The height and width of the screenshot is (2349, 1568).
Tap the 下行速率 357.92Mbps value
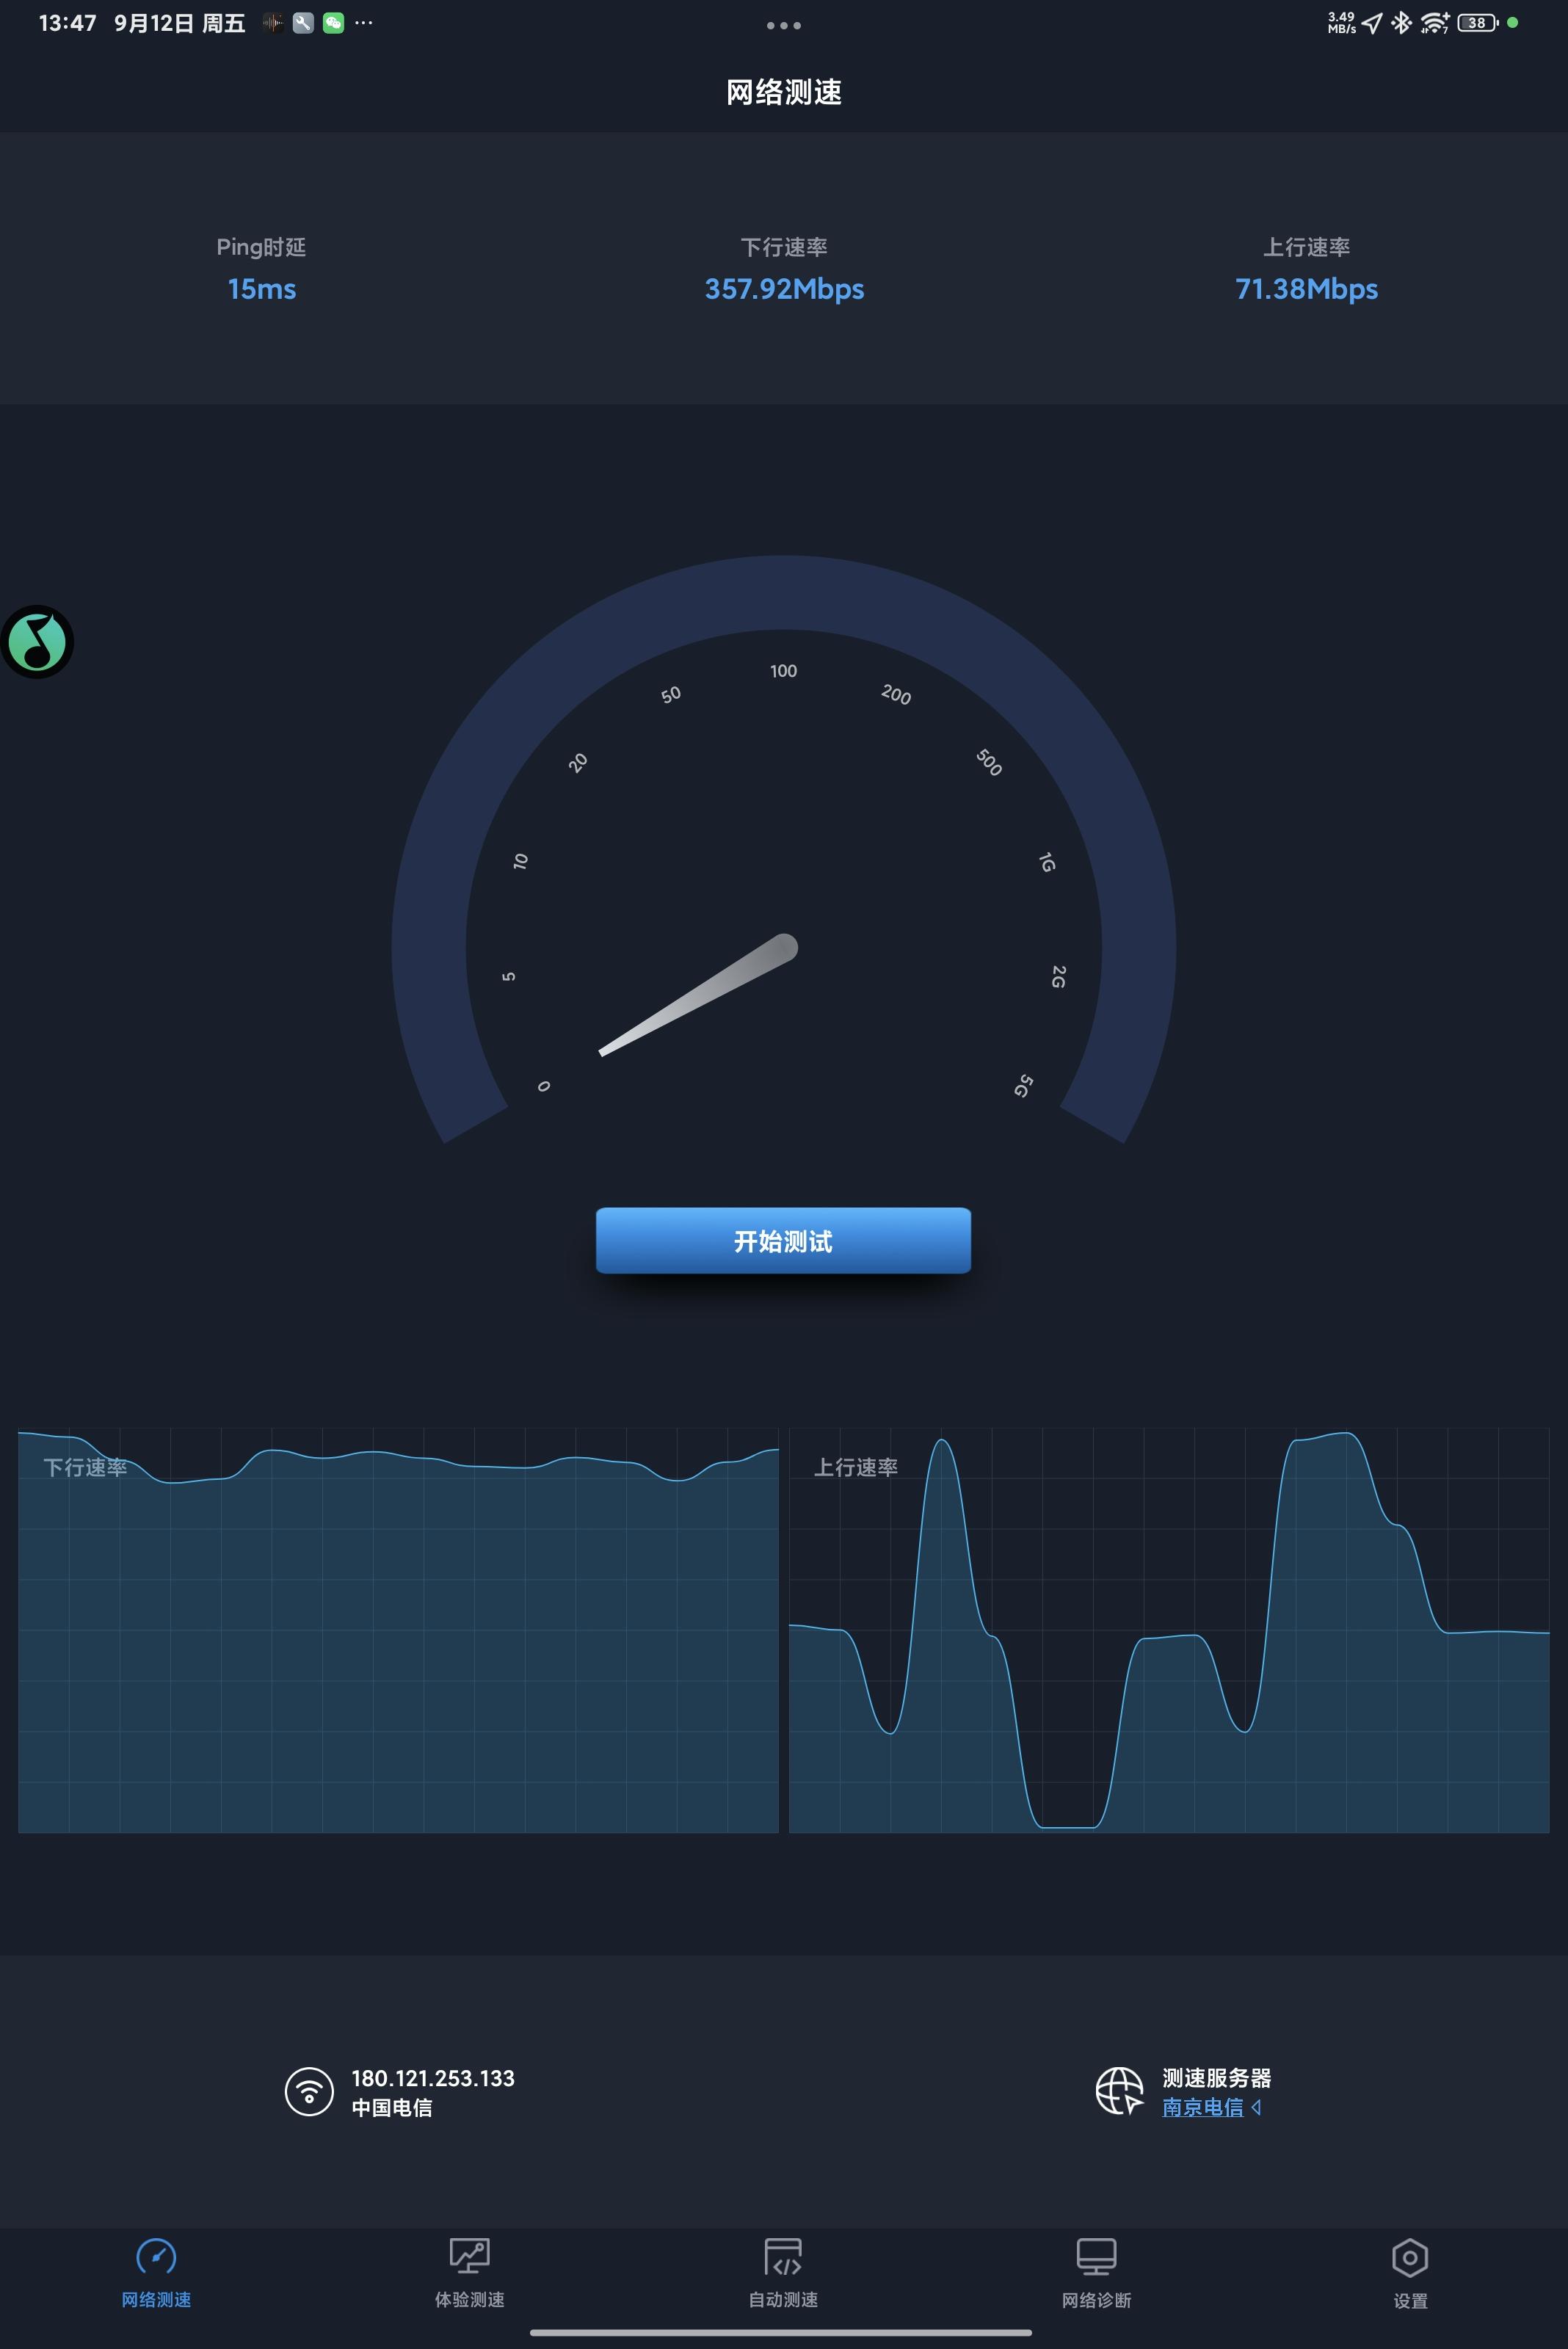784,289
